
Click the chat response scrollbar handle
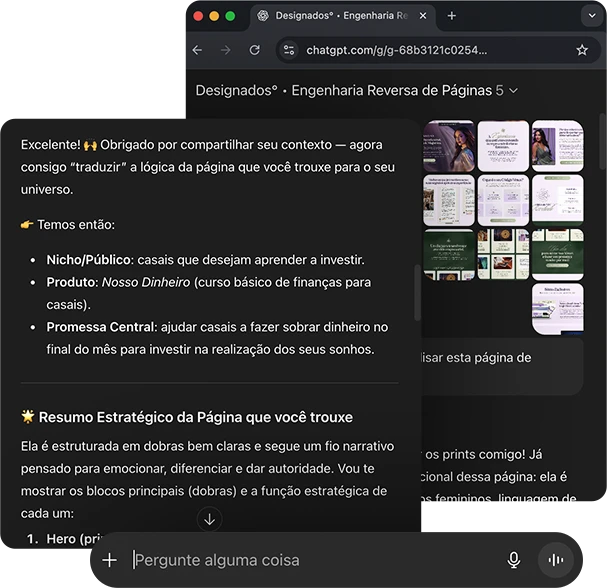(417, 293)
